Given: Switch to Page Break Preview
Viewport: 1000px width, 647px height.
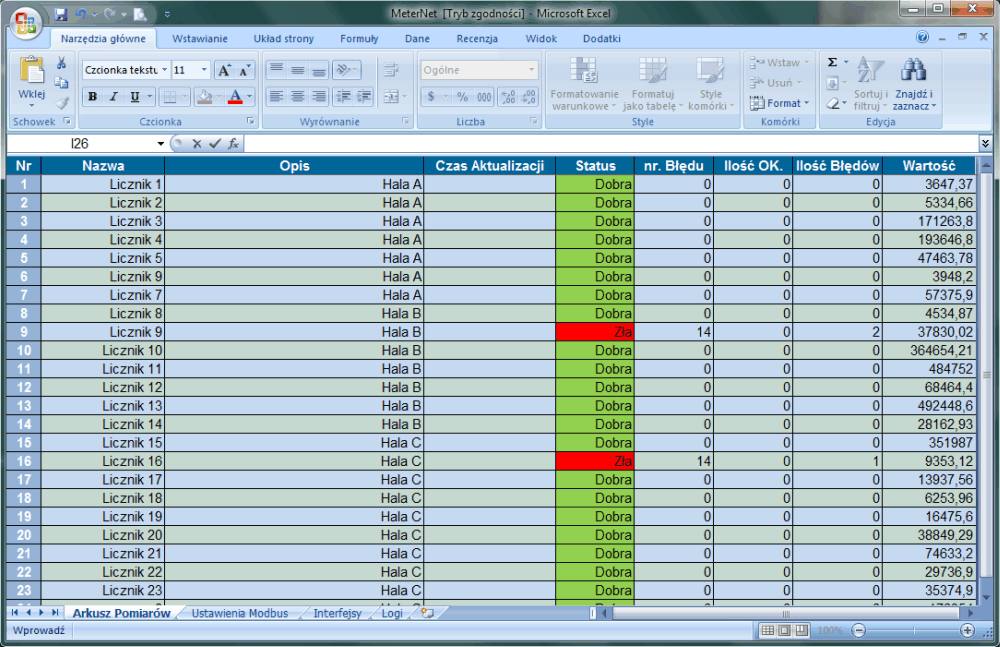Looking at the screenshot, I should point(802,630).
